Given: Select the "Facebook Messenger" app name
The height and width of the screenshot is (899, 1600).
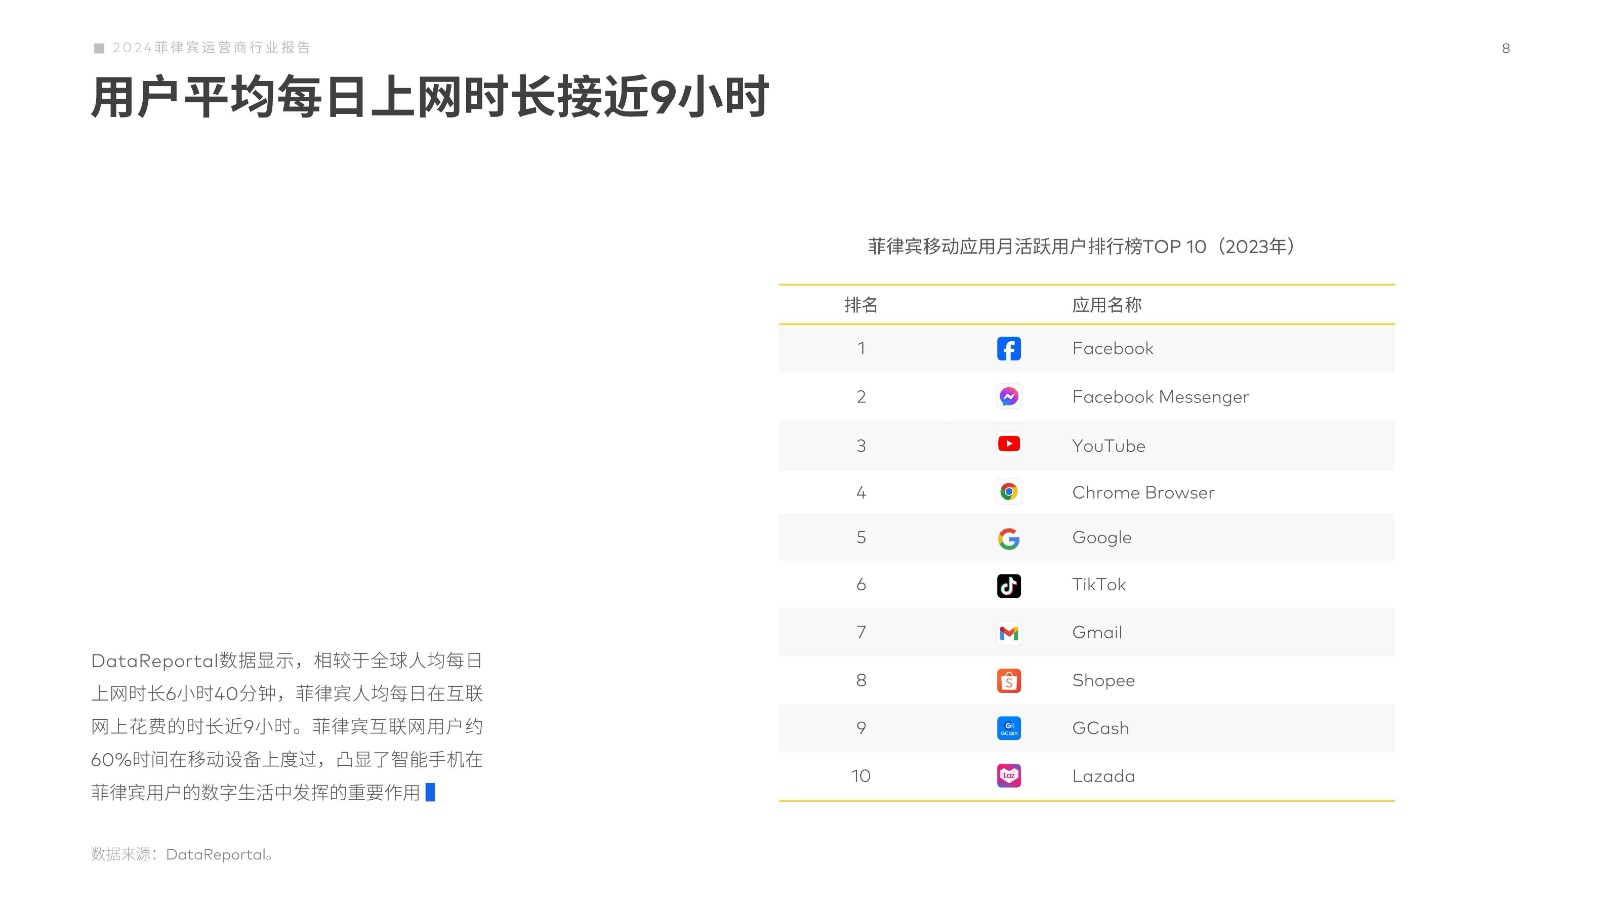Looking at the screenshot, I should click(x=1160, y=397).
